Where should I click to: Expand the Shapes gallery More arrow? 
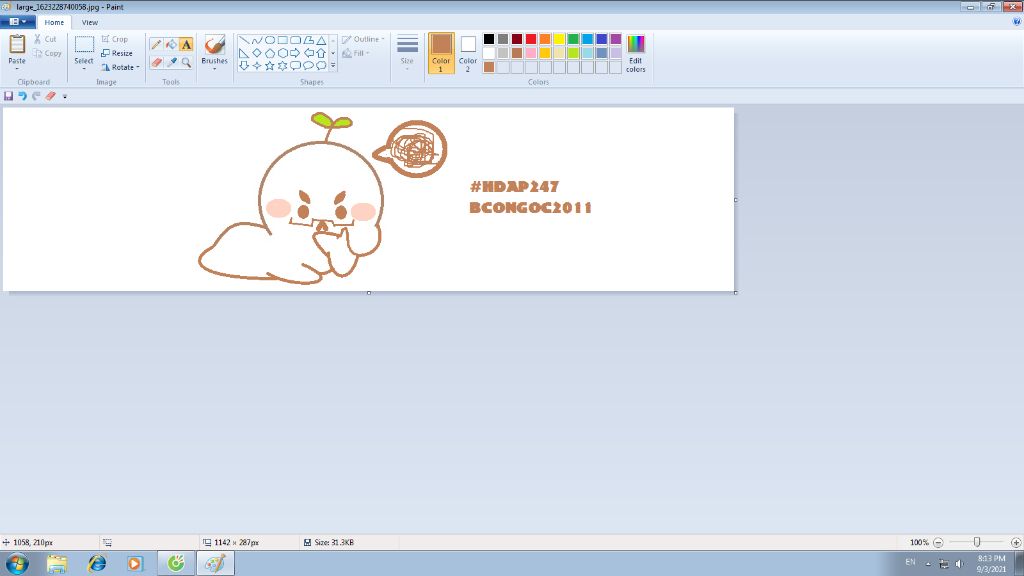(333, 65)
